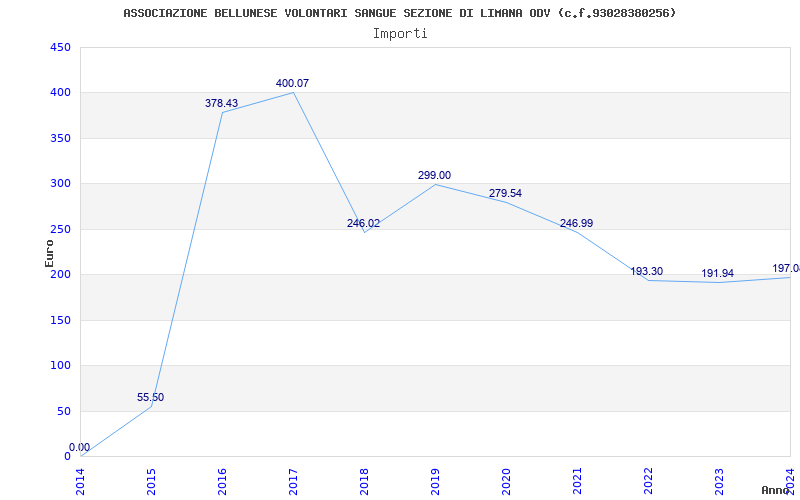Viewport: 800px width, 500px height.
Task: Click the x-axis year 2020
Action: point(506,482)
